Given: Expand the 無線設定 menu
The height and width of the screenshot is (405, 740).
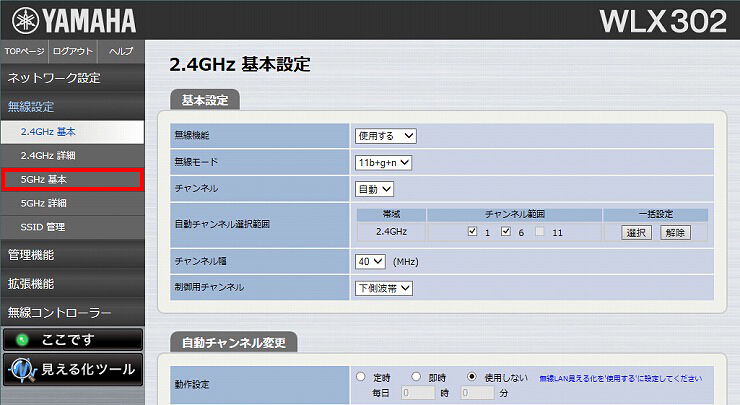Looking at the screenshot, I should tap(73, 106).
